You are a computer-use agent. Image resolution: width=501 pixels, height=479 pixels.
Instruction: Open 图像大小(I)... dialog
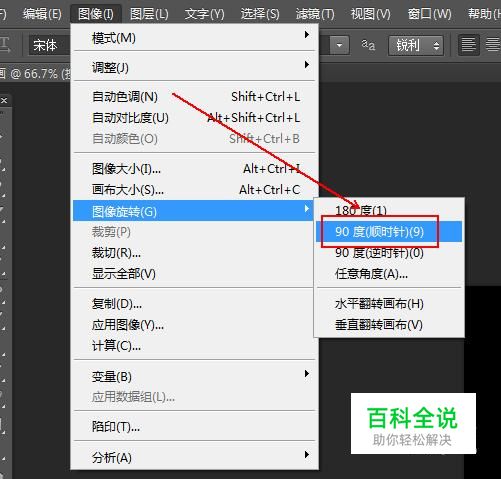[x=194, y=169]
